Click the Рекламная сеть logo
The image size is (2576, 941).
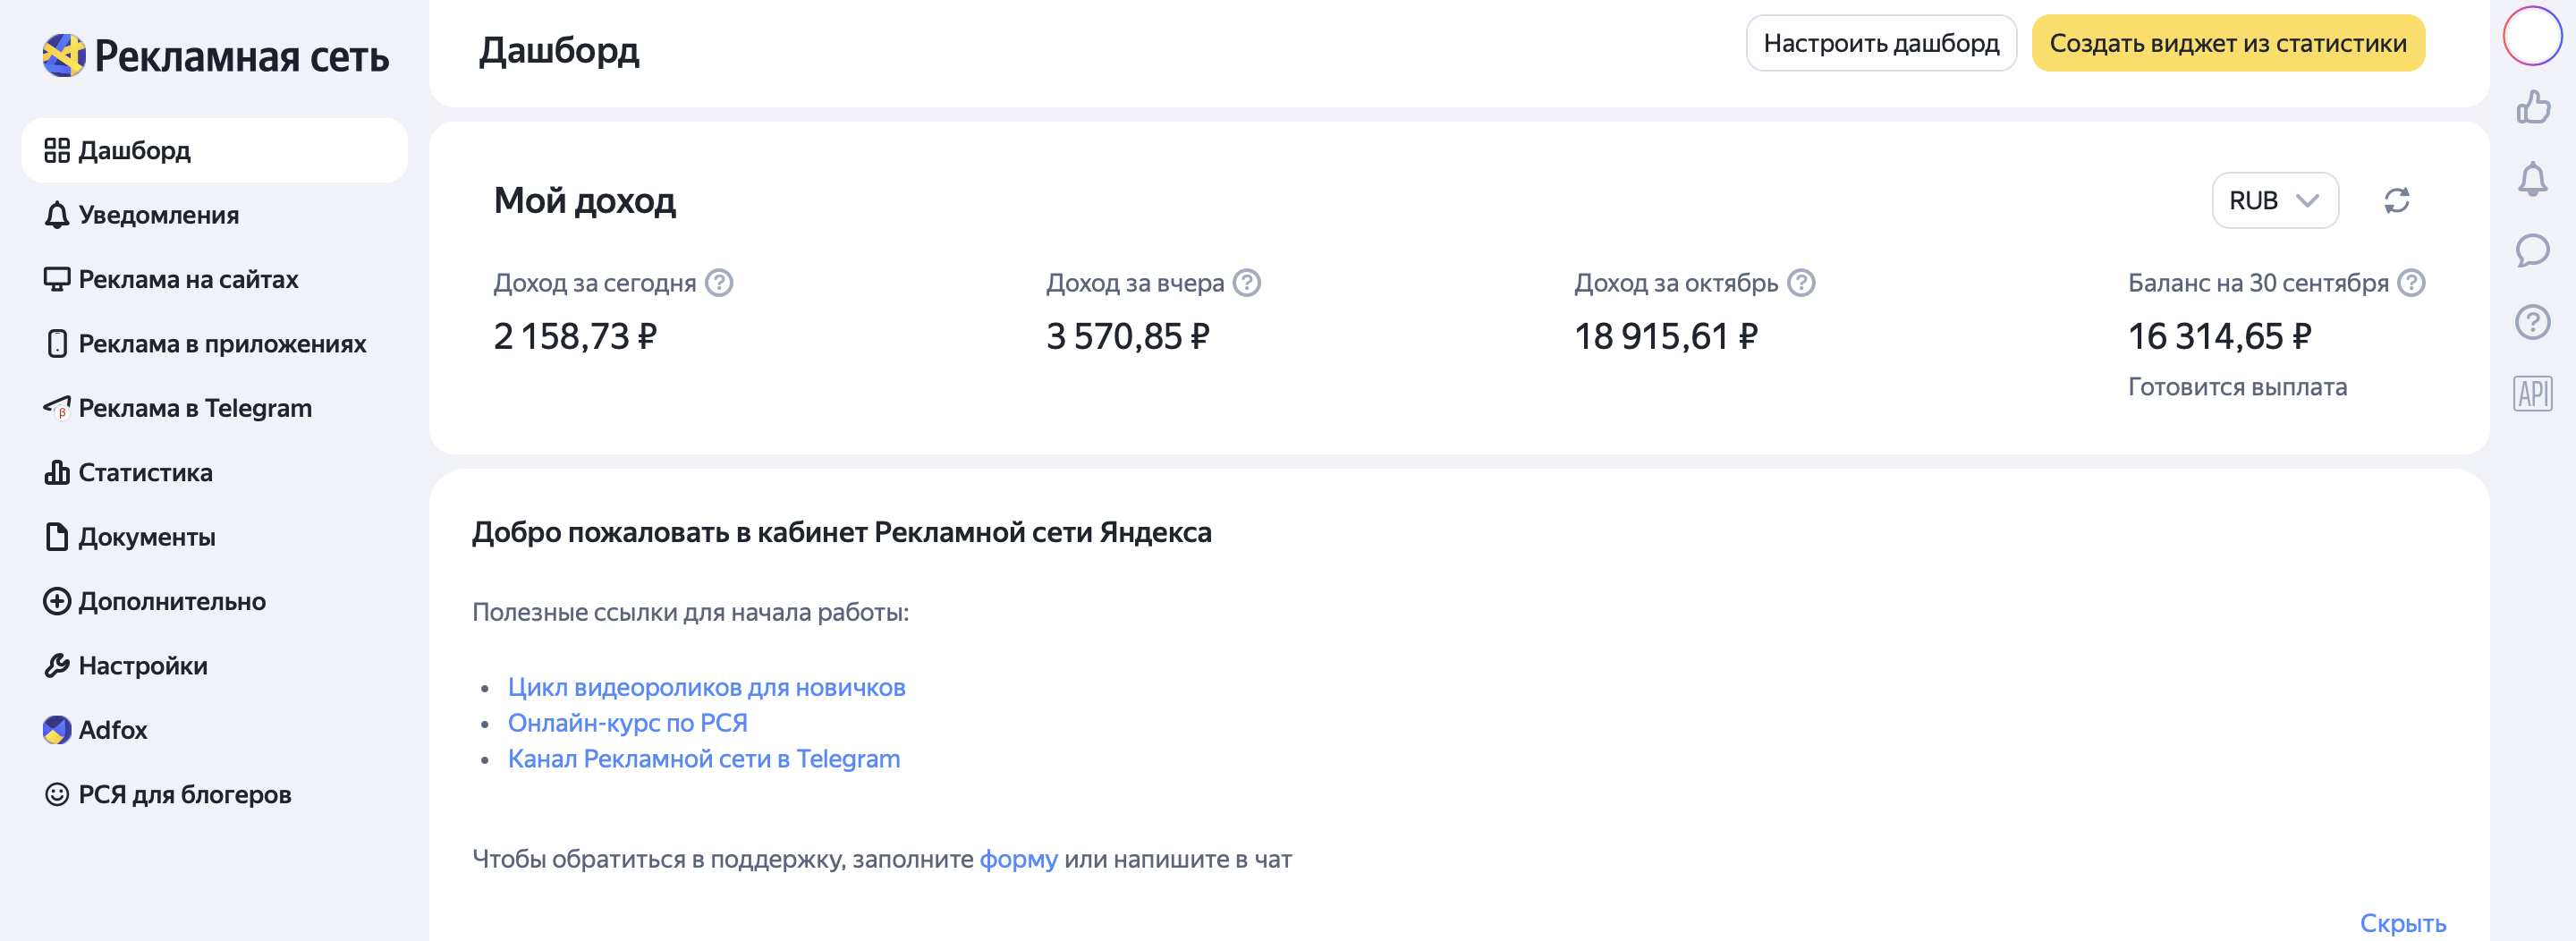[x=215, y=56]
